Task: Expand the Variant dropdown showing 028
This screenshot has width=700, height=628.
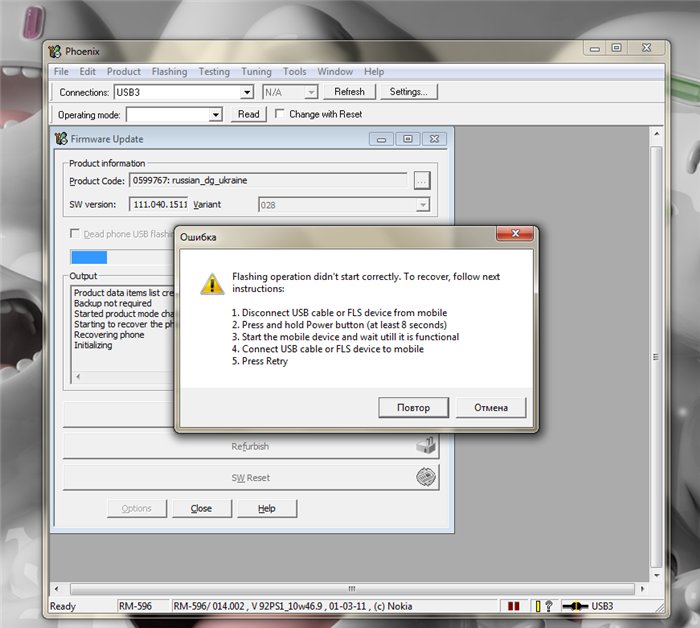Action: pos(423,205)
